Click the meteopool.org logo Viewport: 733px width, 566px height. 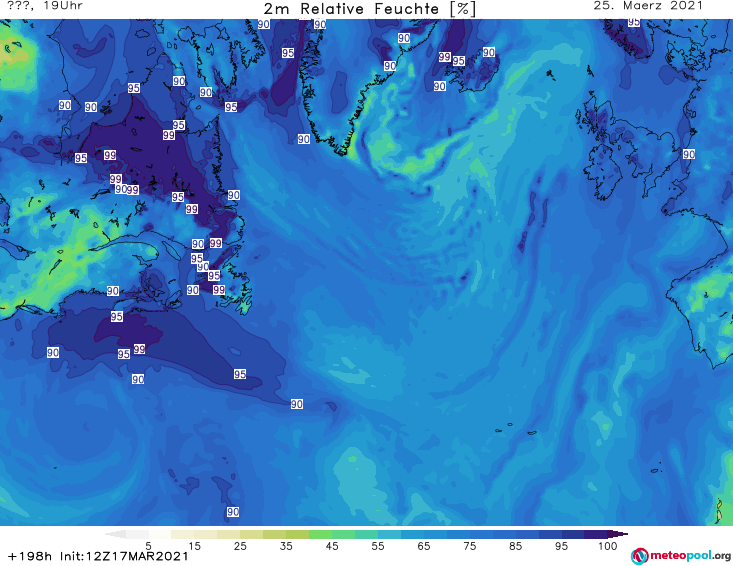pos(681,556)
